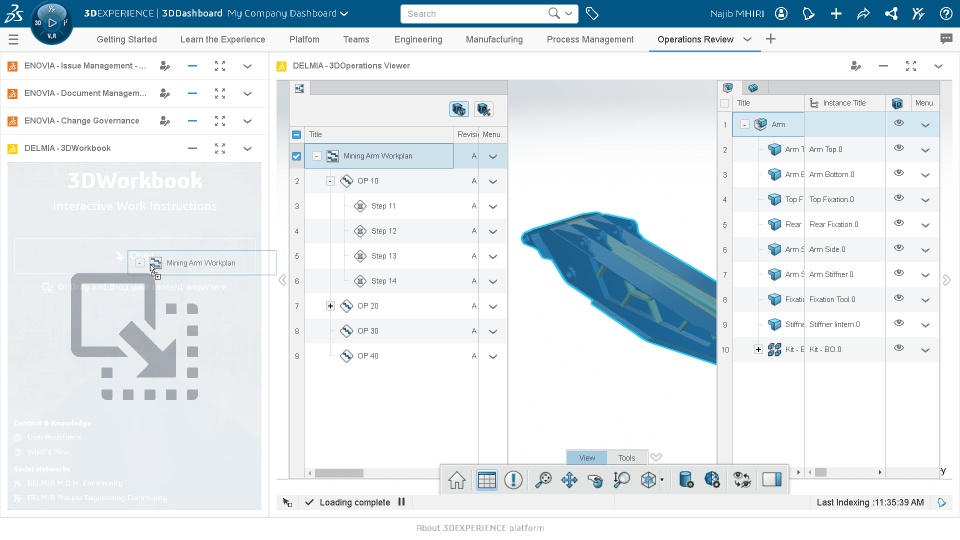Open the help question mark icon
The width and height of the screenshot is (960, 540).
946,13
